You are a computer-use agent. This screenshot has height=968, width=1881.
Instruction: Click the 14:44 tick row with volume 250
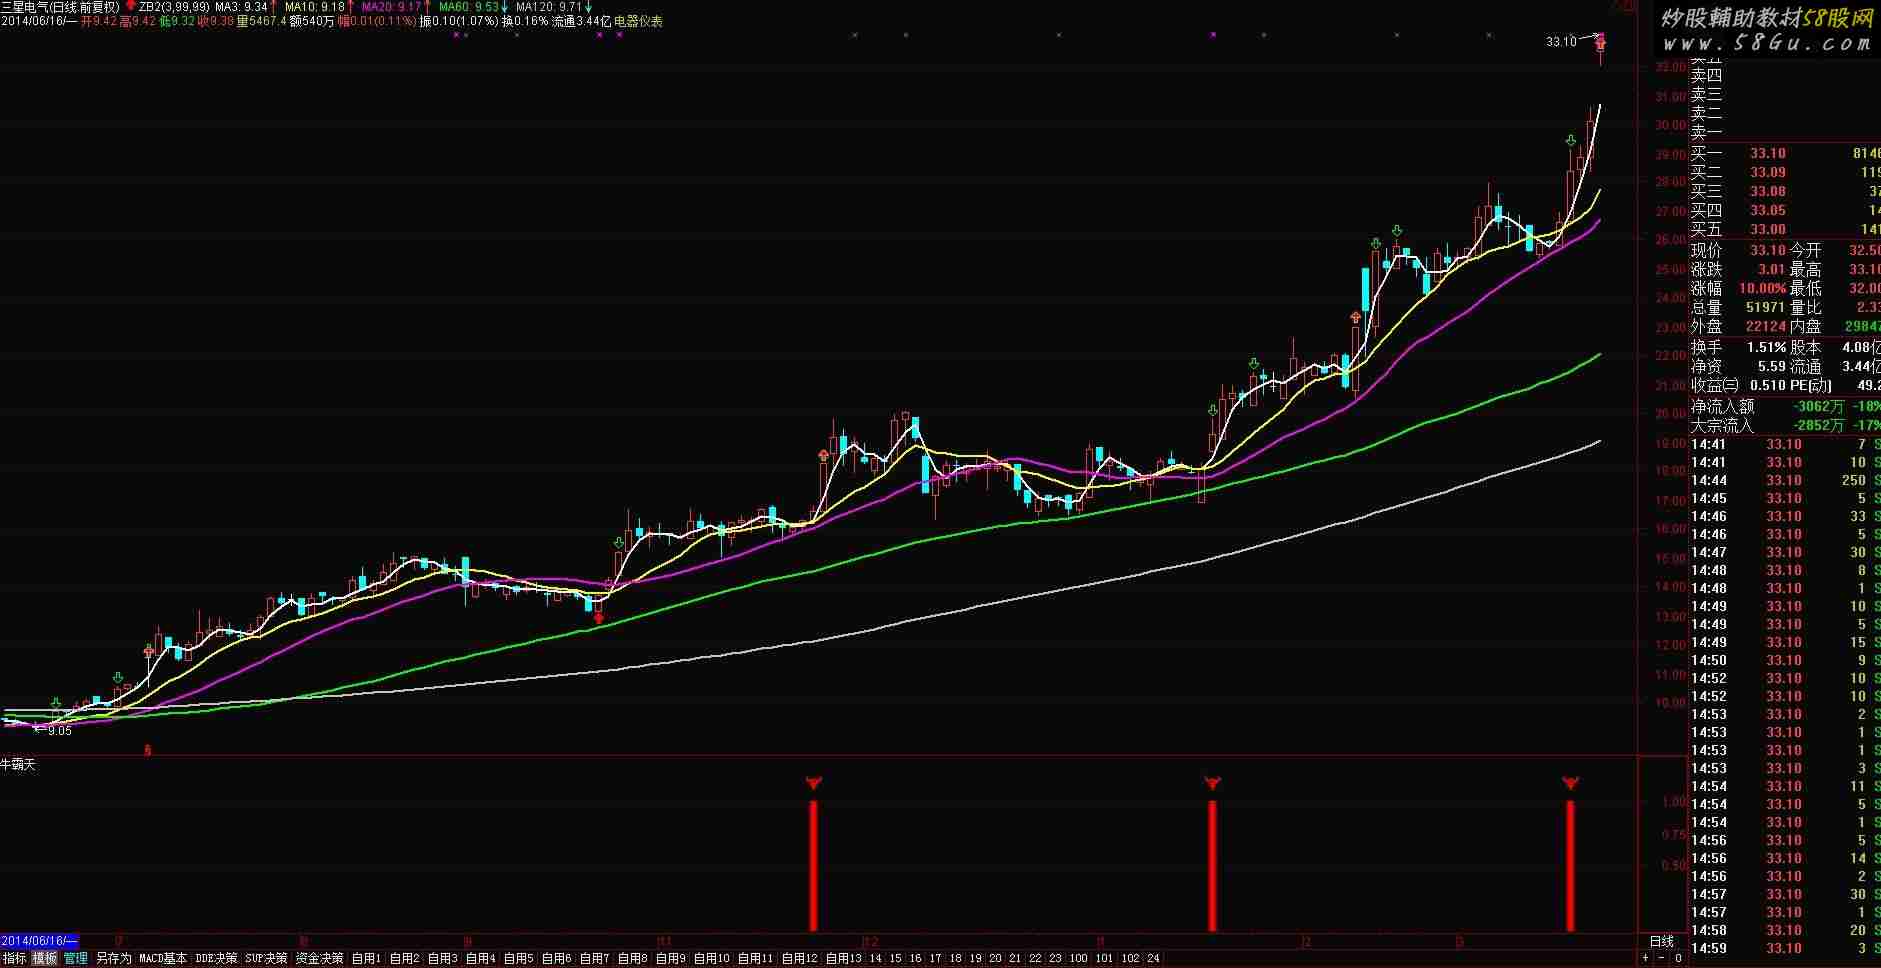point(1785,480)
